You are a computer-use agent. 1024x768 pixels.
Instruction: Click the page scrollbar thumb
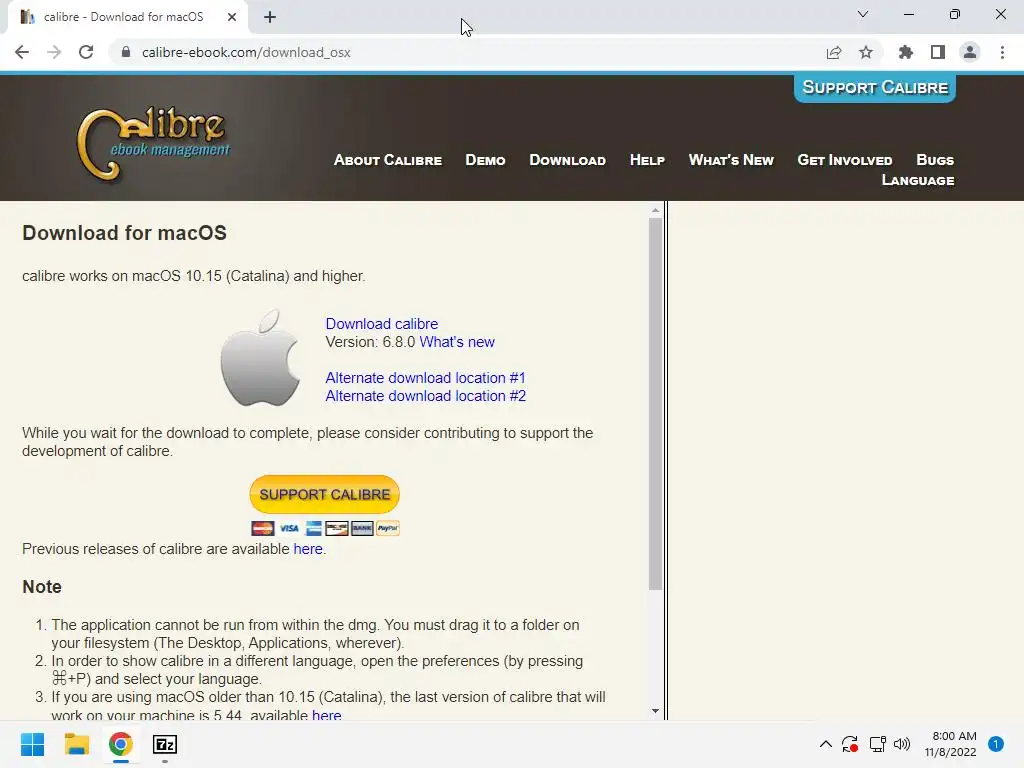pyautogui.click(x=656, y=404)
